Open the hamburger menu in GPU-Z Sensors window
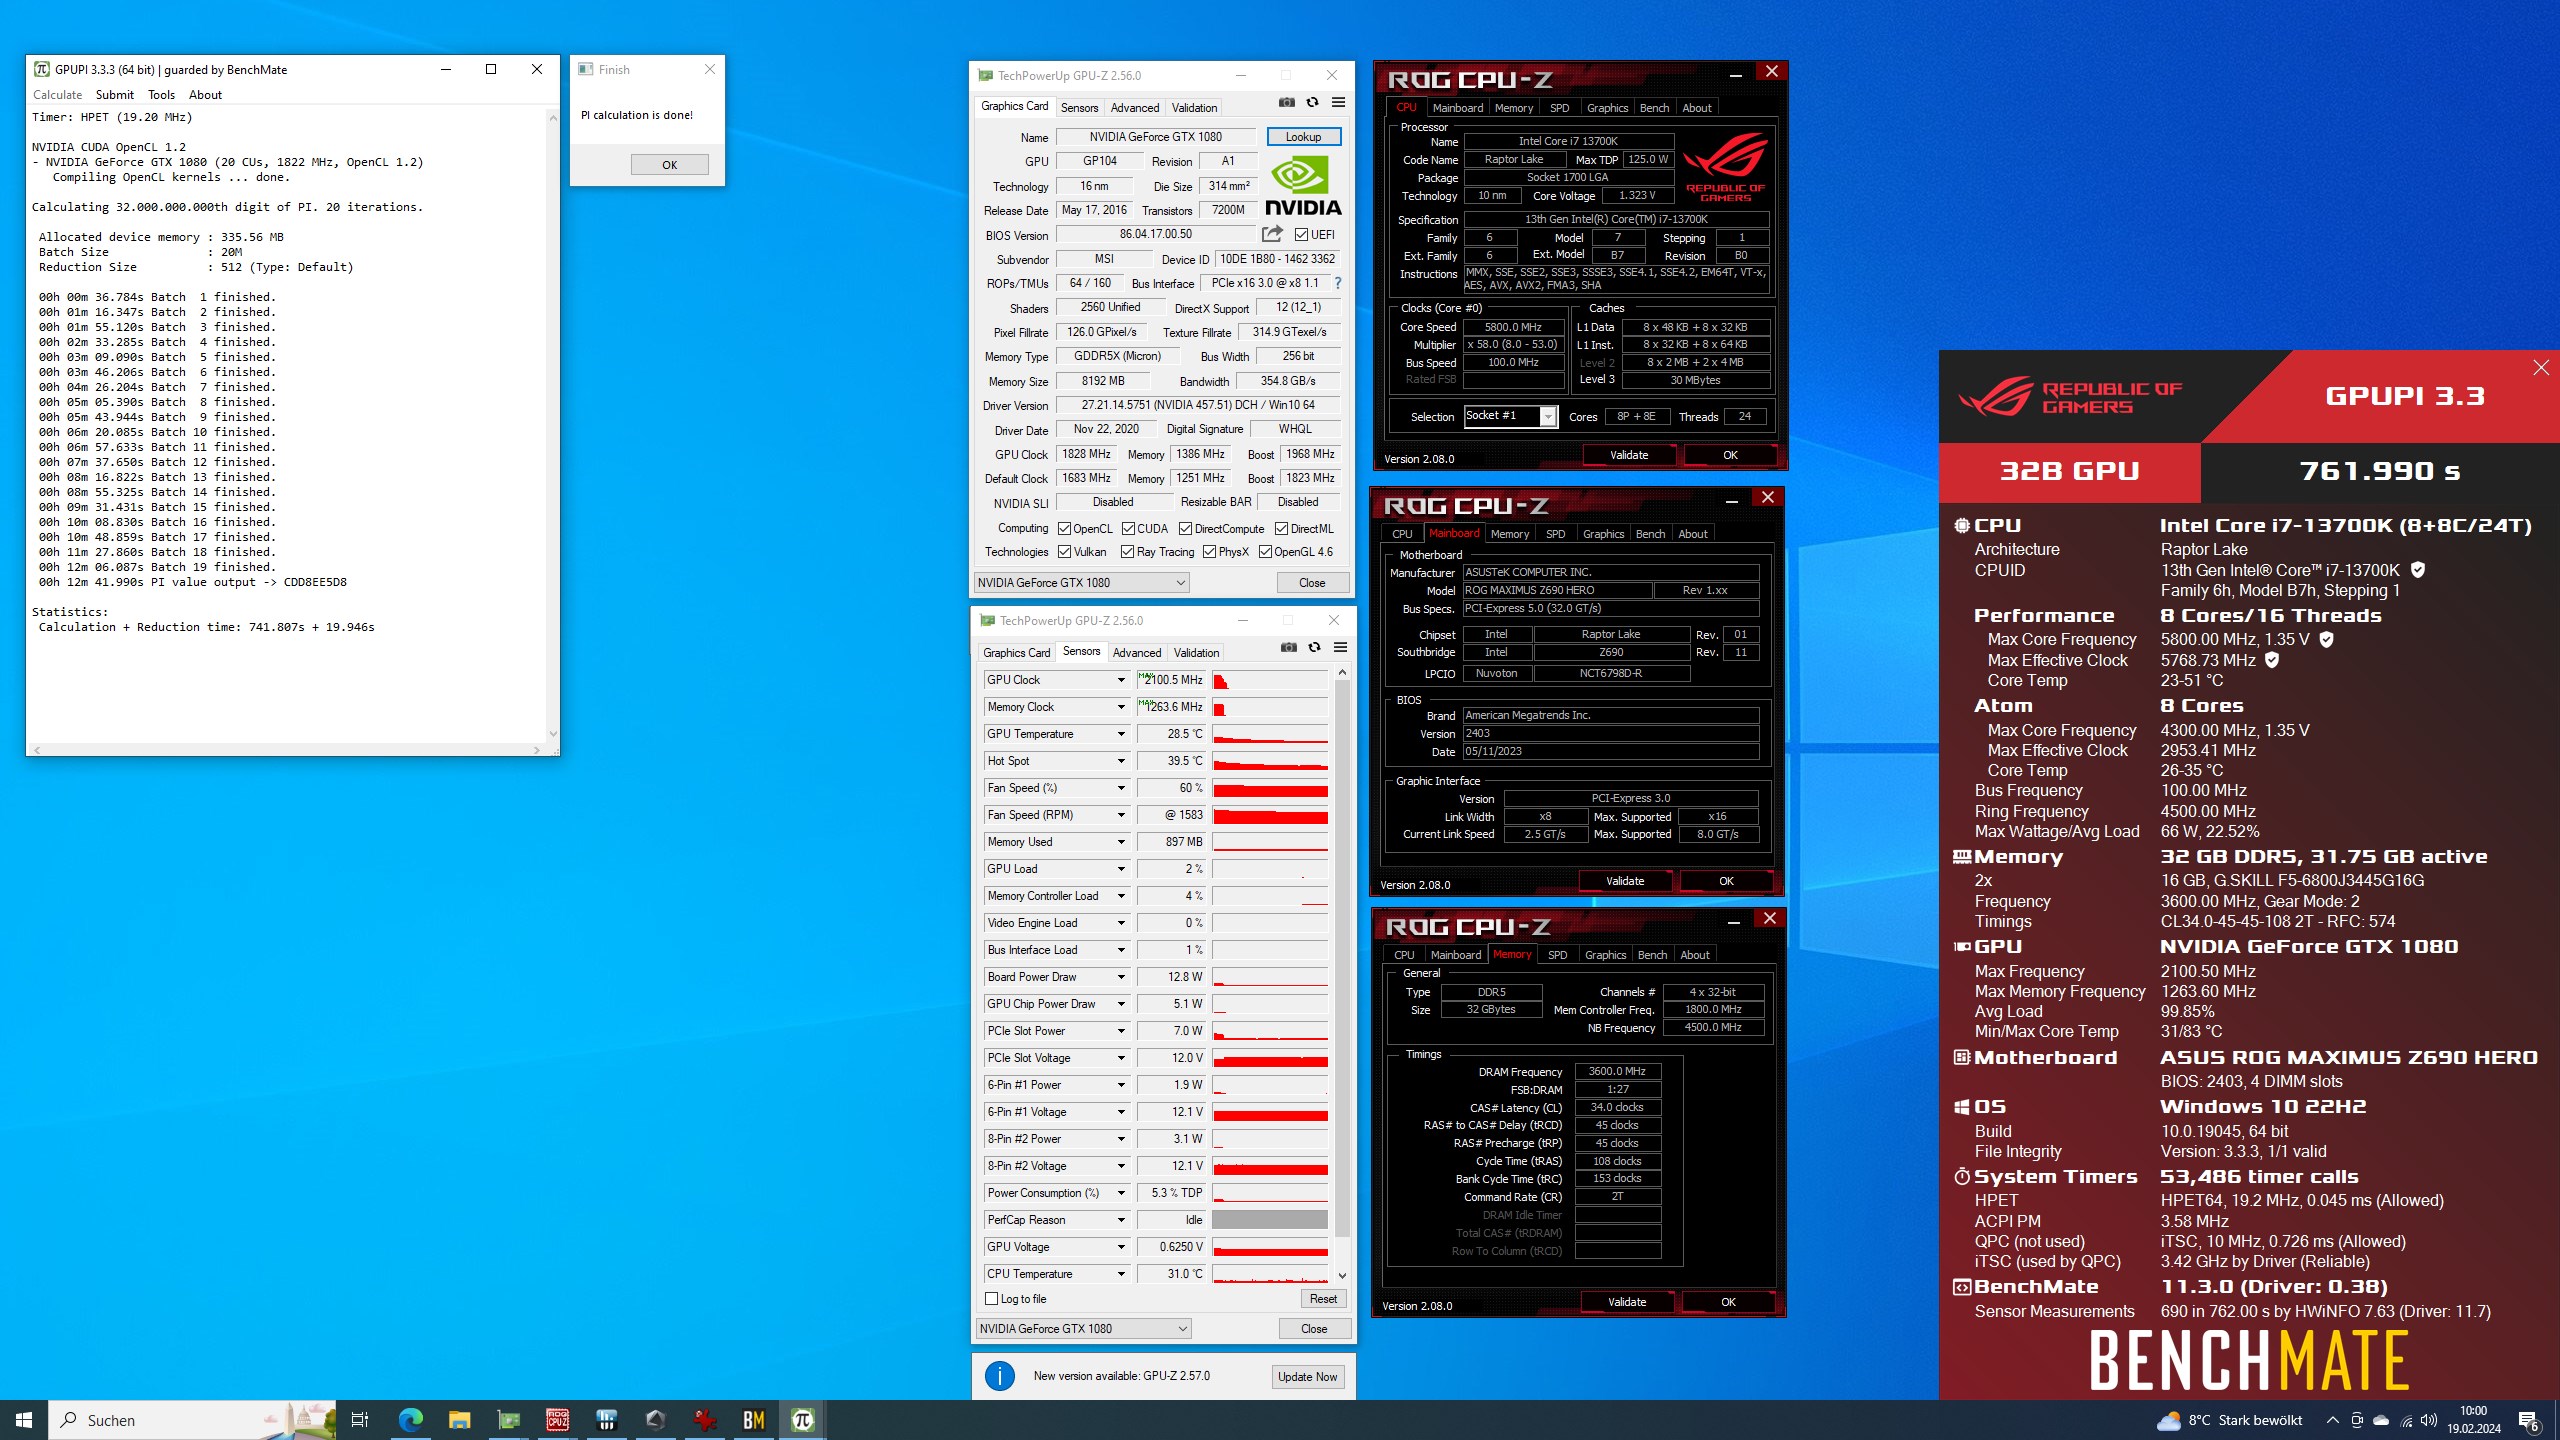This screenshot has height=1440, width=2560. (1341, 648)
